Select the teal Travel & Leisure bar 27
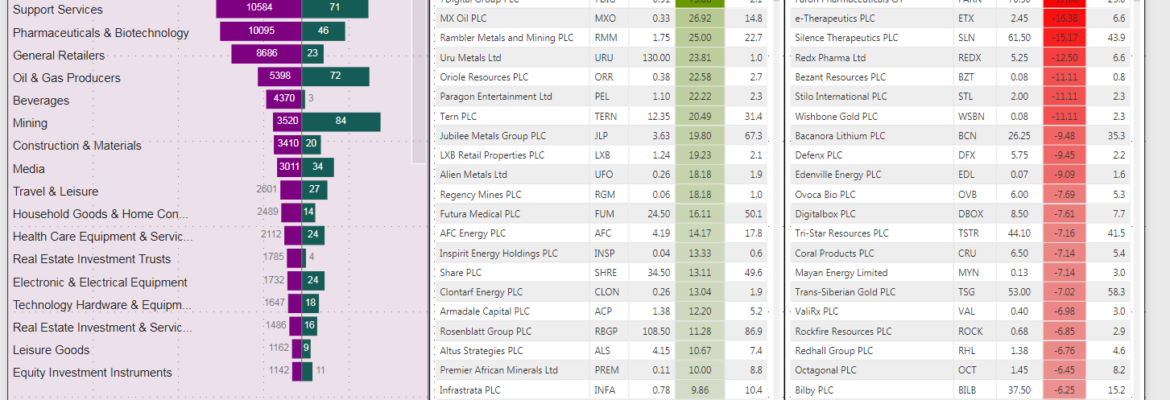The height and width of the screenshot is (400, 1170). (314, 190)
